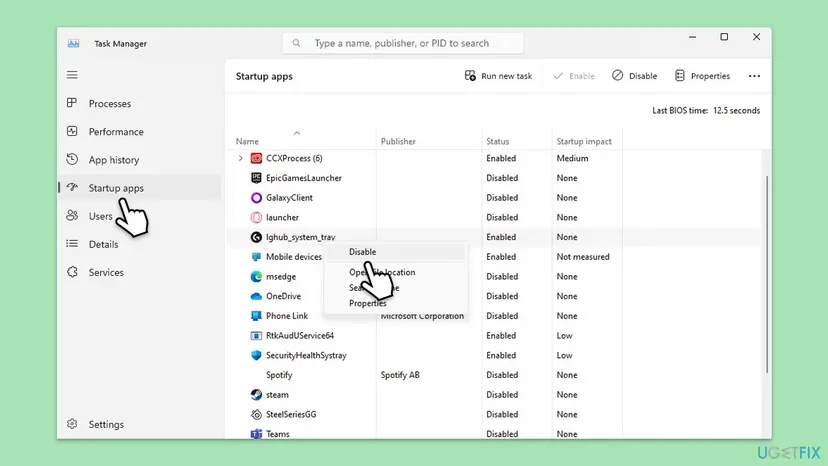The width and height of the screenshot is (828, 466).
Task: Click the SecurityHealthSystray shield icon
Action: click(x=256, y=355)
